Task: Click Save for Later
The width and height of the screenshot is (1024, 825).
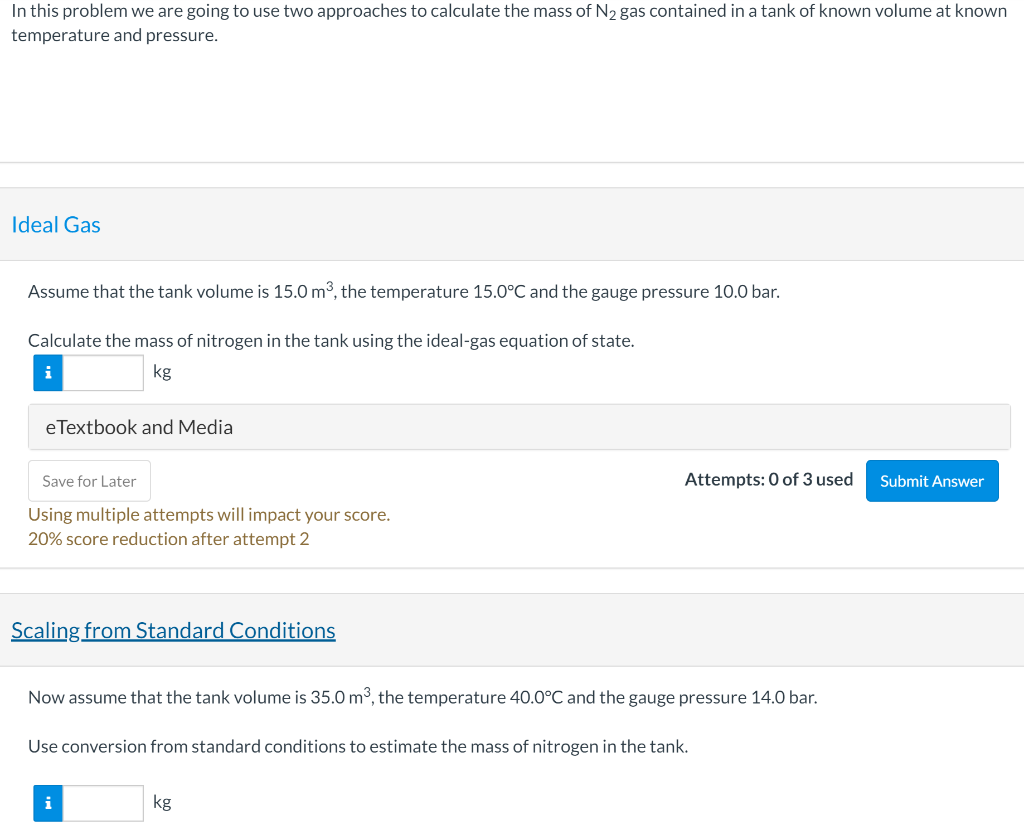Action: [x=89, y=481]
